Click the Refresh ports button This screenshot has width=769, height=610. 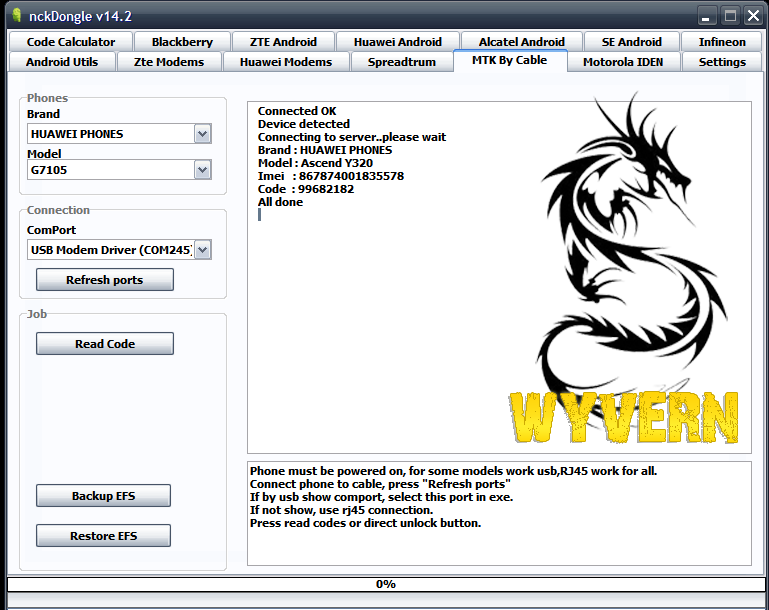pyautogui.click(x=104, y=280)
